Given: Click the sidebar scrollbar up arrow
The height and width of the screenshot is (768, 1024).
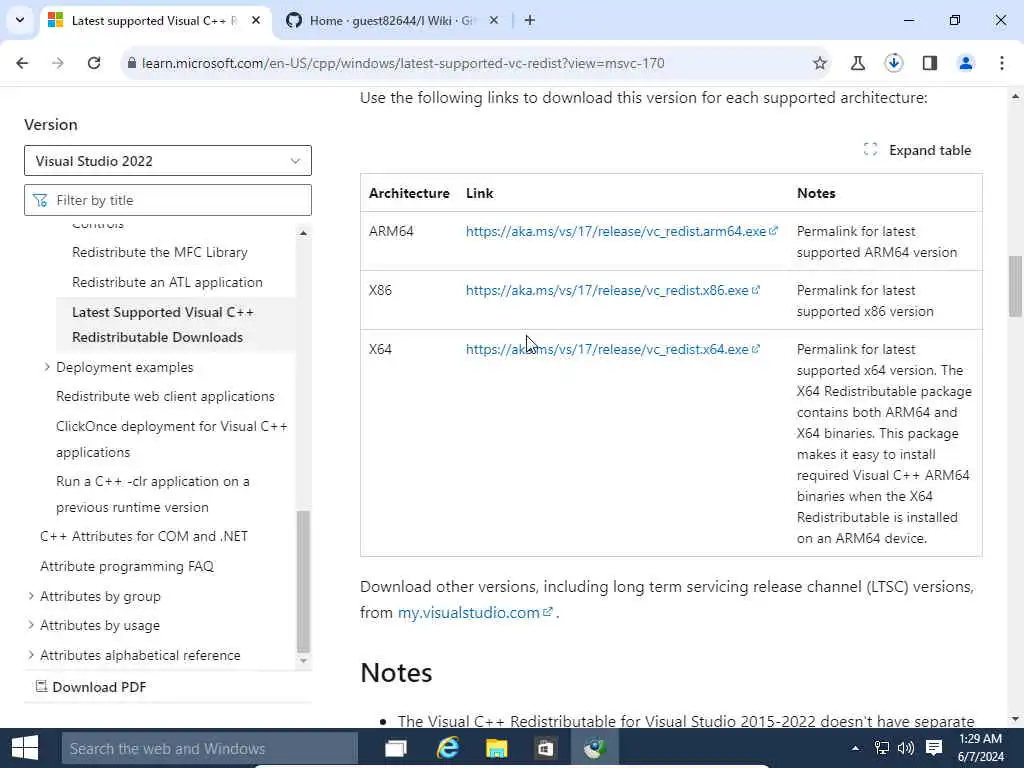Looking at the screenshot, I should 303,233.
